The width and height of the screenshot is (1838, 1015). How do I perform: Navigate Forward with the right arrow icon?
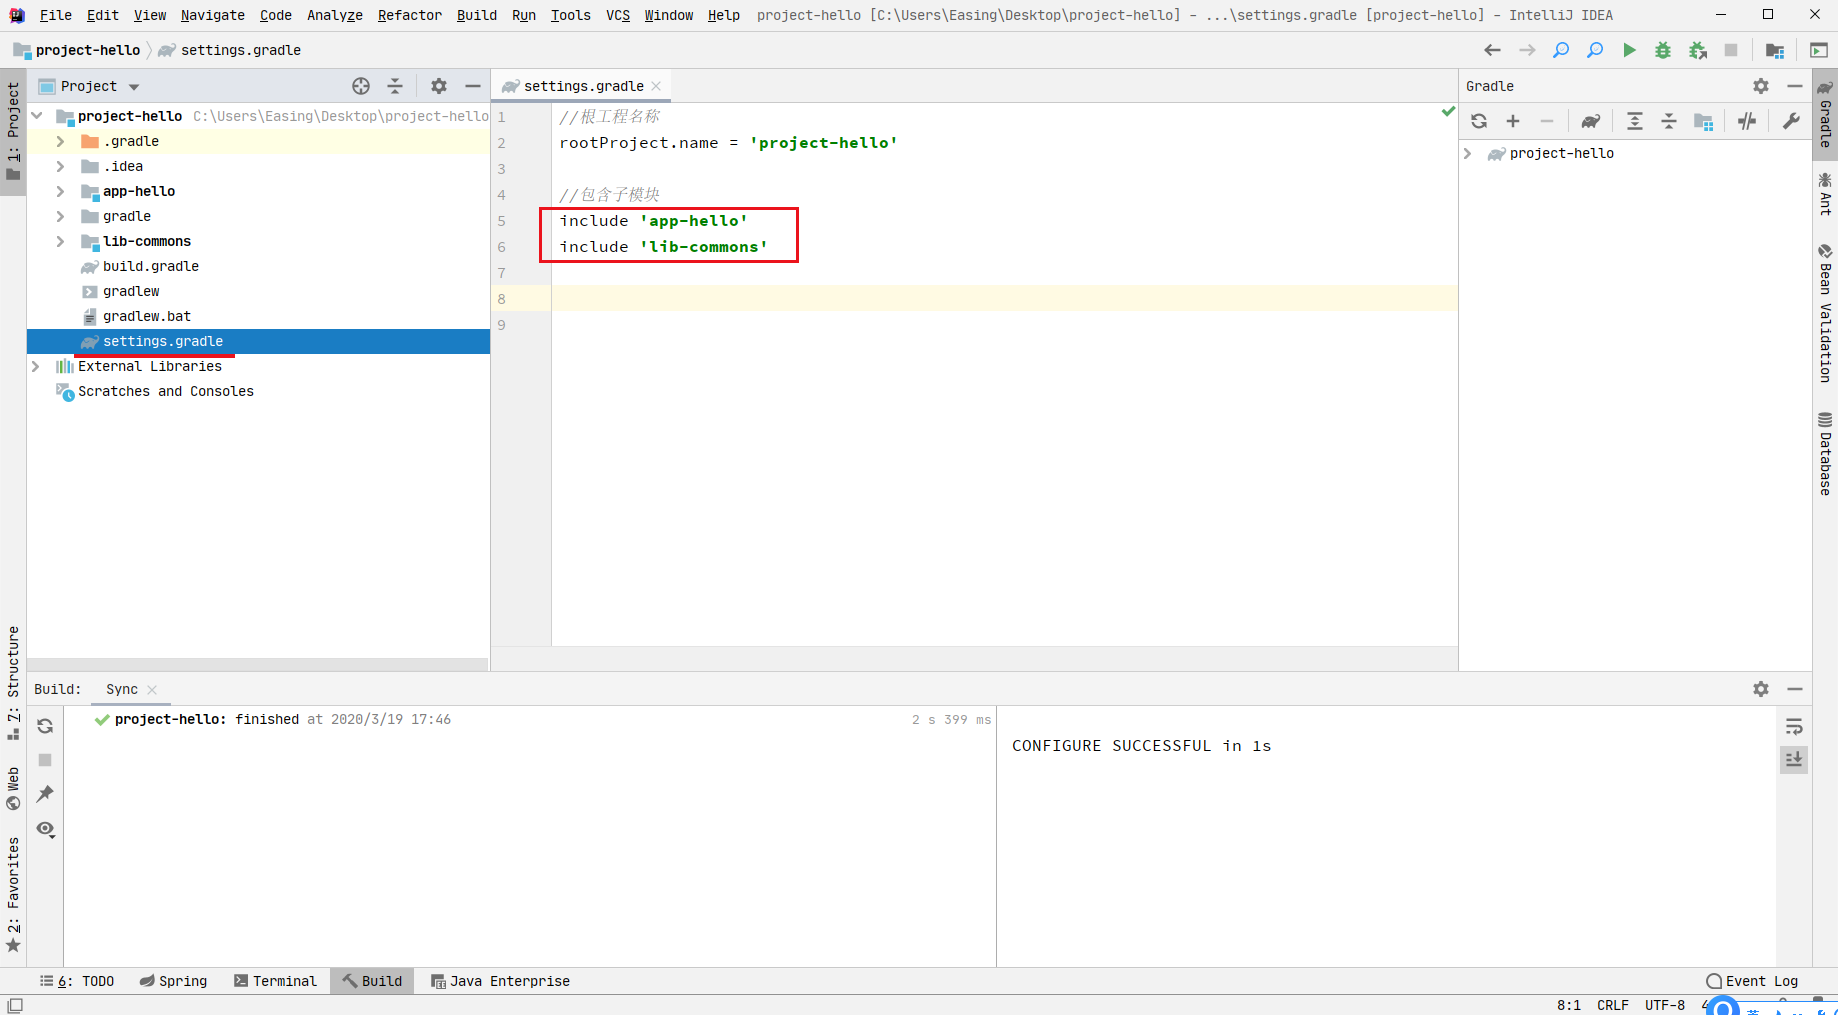pos(1527,50)
